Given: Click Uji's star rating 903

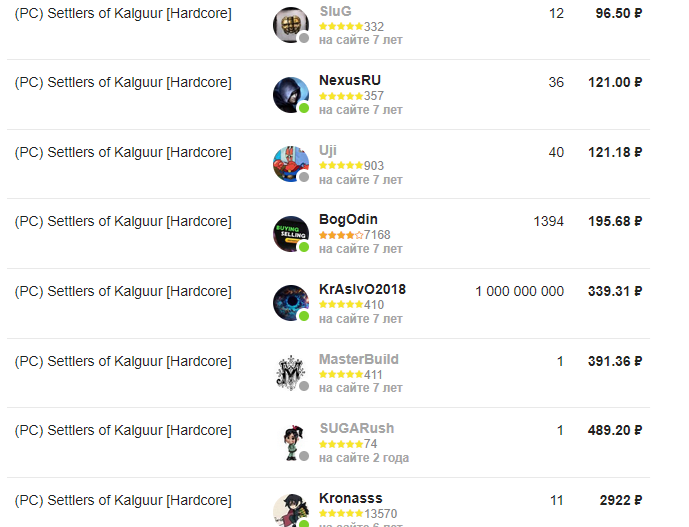Looking at the screenshot, I should click(x=352, y=166).
